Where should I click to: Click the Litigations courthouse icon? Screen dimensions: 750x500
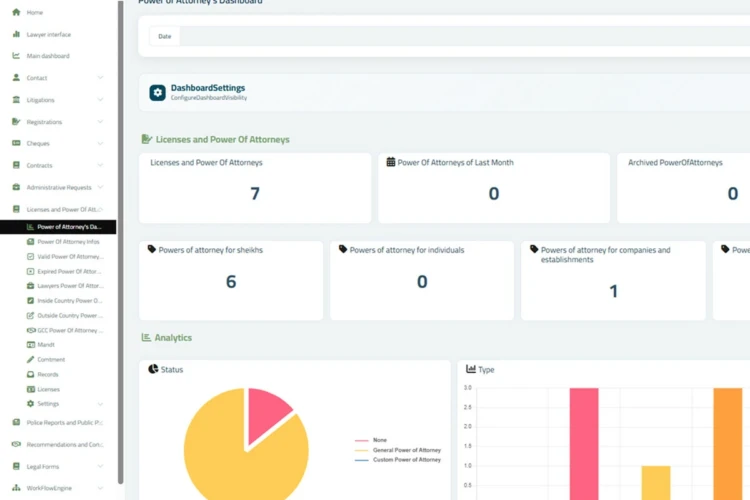pyautogui.click(x=16, y=100)
